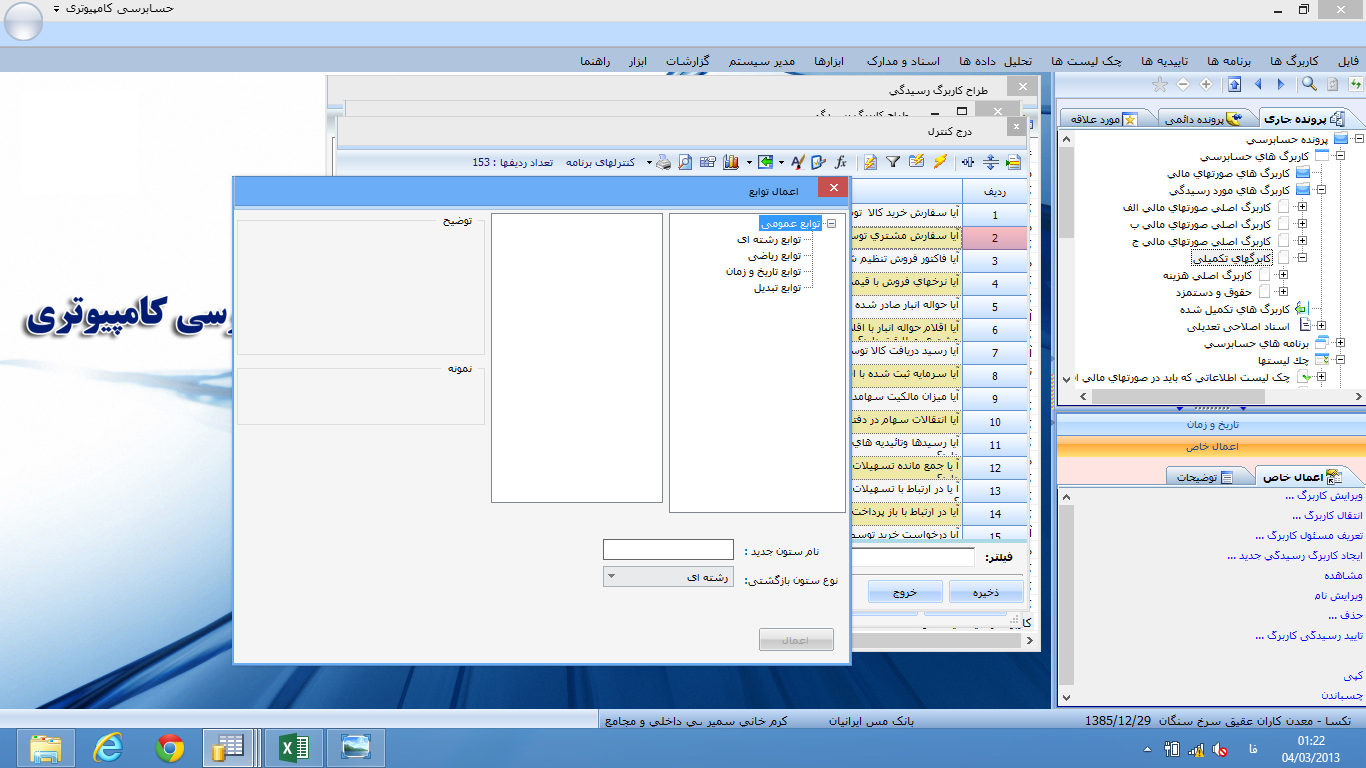Screen dimensions: 1366x768
Task: Click the blue forward arrow navigation icon
Action: (x=1281, y=85)
